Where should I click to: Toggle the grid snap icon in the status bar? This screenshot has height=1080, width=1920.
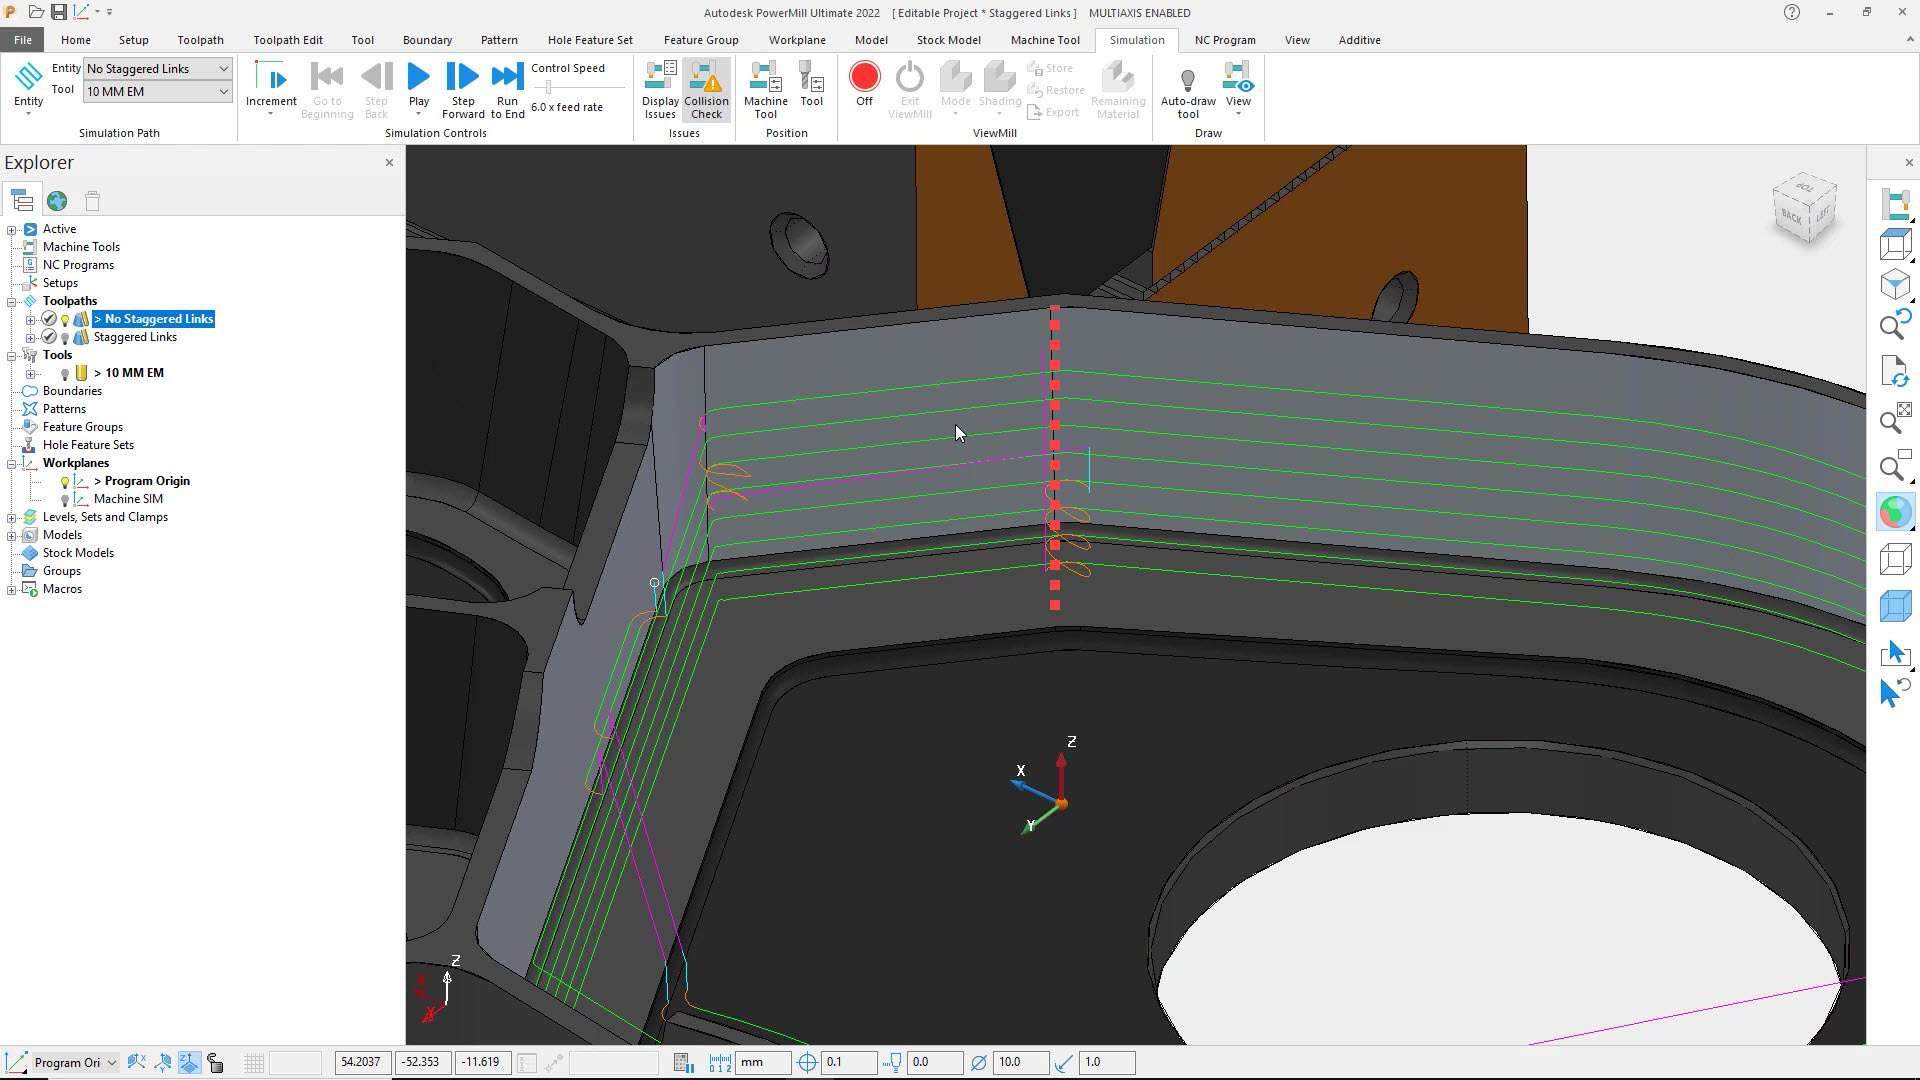click(x=255, y=1062)
